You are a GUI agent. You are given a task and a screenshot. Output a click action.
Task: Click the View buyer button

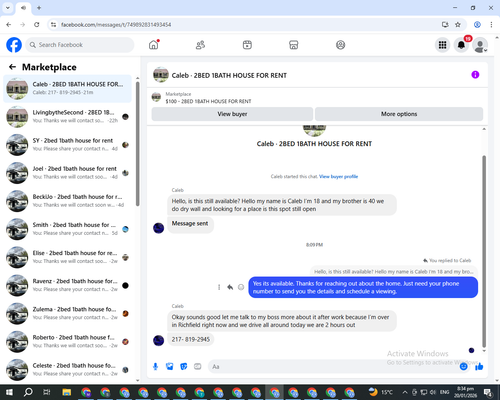pos(232,114)
